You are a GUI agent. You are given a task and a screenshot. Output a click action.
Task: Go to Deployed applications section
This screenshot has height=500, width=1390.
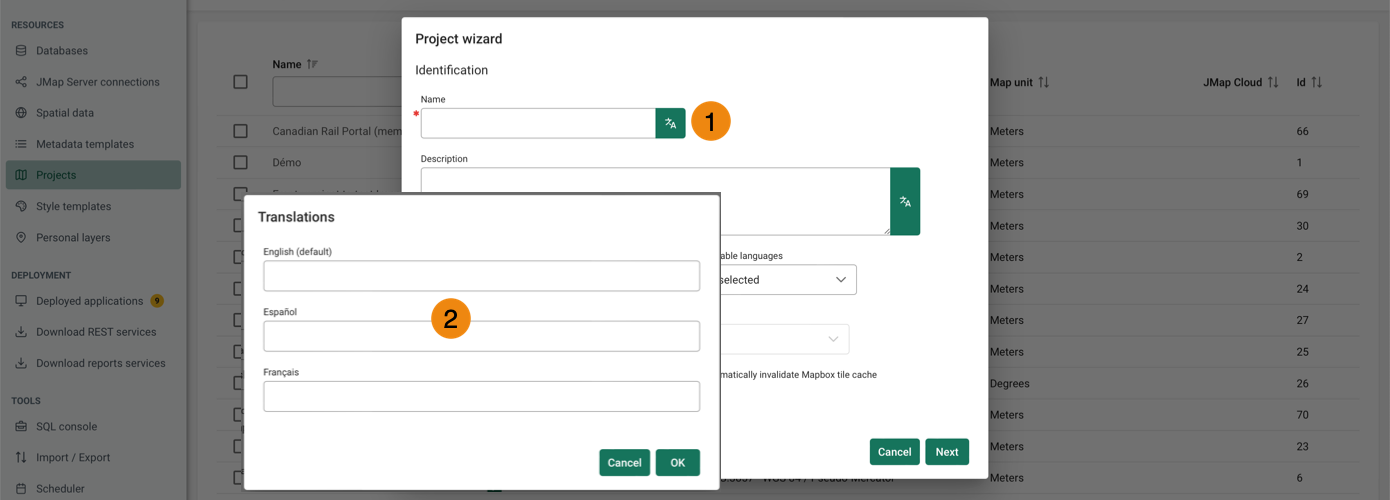pyautogui.click(x=89, y=301)
